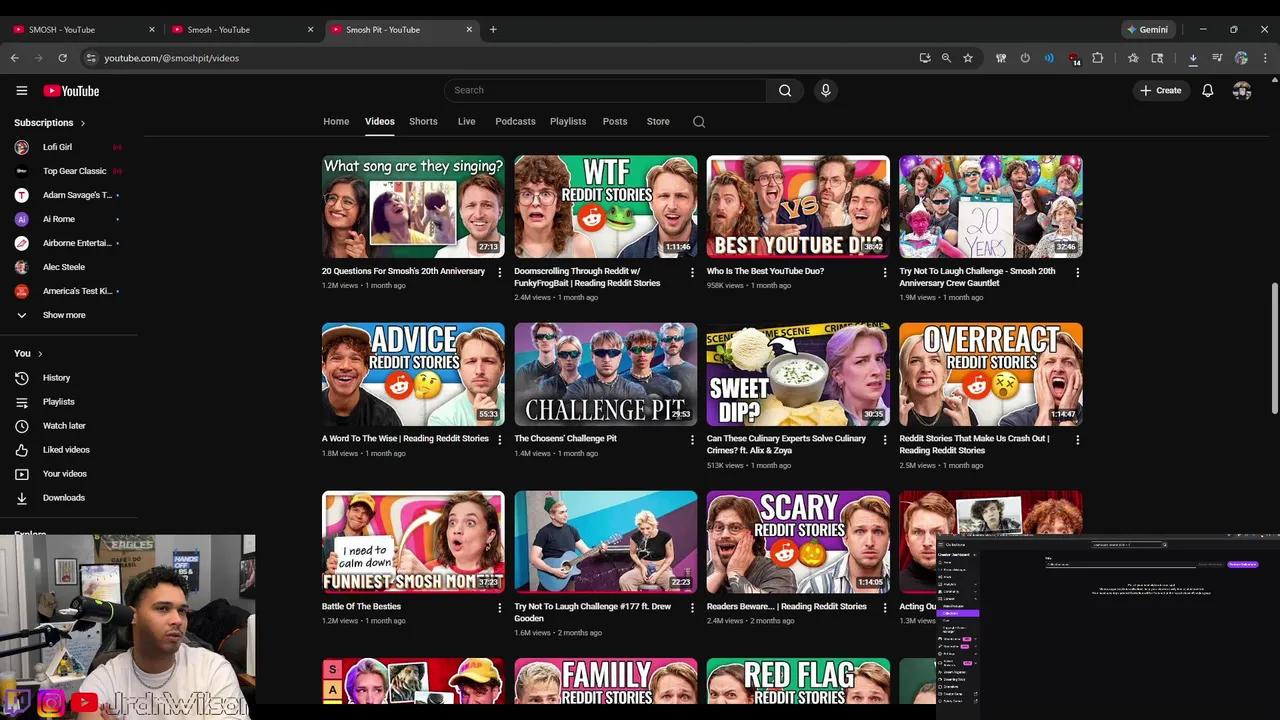Click the page vertical scrollbar

click(1273, 347)
